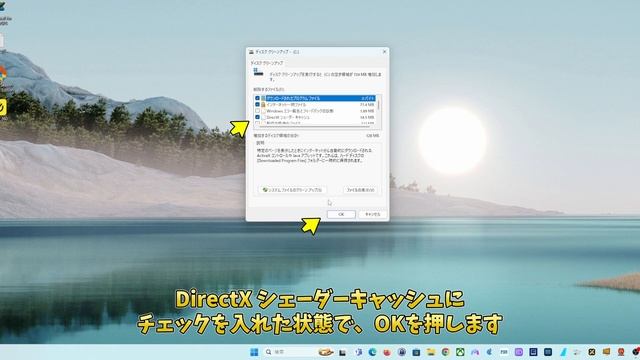Screen dimensions: 640x360
Task: Select the Windows エラー報告 row text
Action: (300, 111)
